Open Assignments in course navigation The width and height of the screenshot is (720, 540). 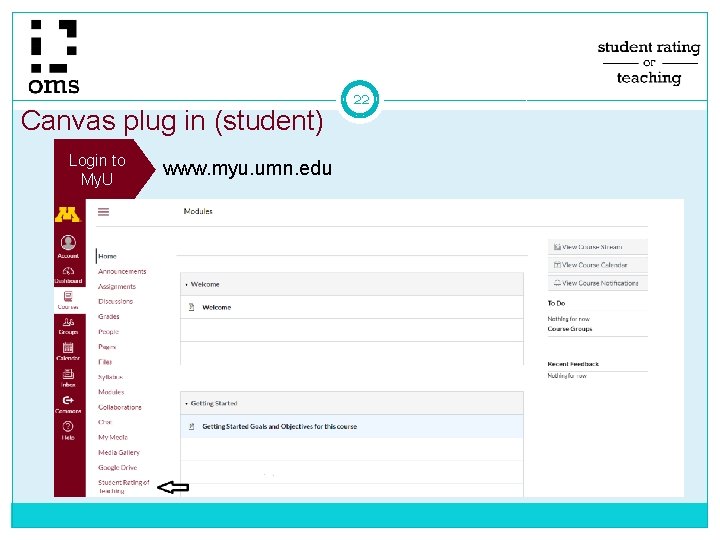click(x=117, y=287)
